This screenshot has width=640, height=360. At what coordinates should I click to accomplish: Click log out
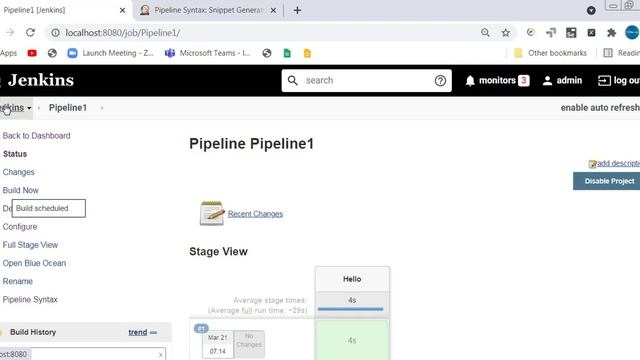[x=619, y=80]
